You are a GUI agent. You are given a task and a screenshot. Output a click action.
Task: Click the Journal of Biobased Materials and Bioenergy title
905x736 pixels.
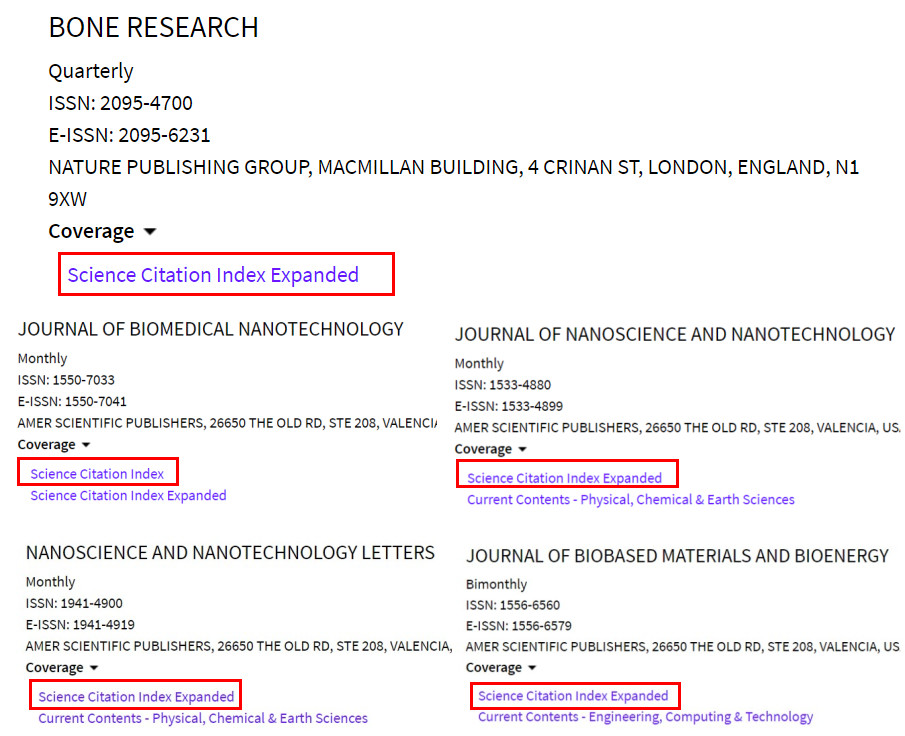[x=677, y=555]
